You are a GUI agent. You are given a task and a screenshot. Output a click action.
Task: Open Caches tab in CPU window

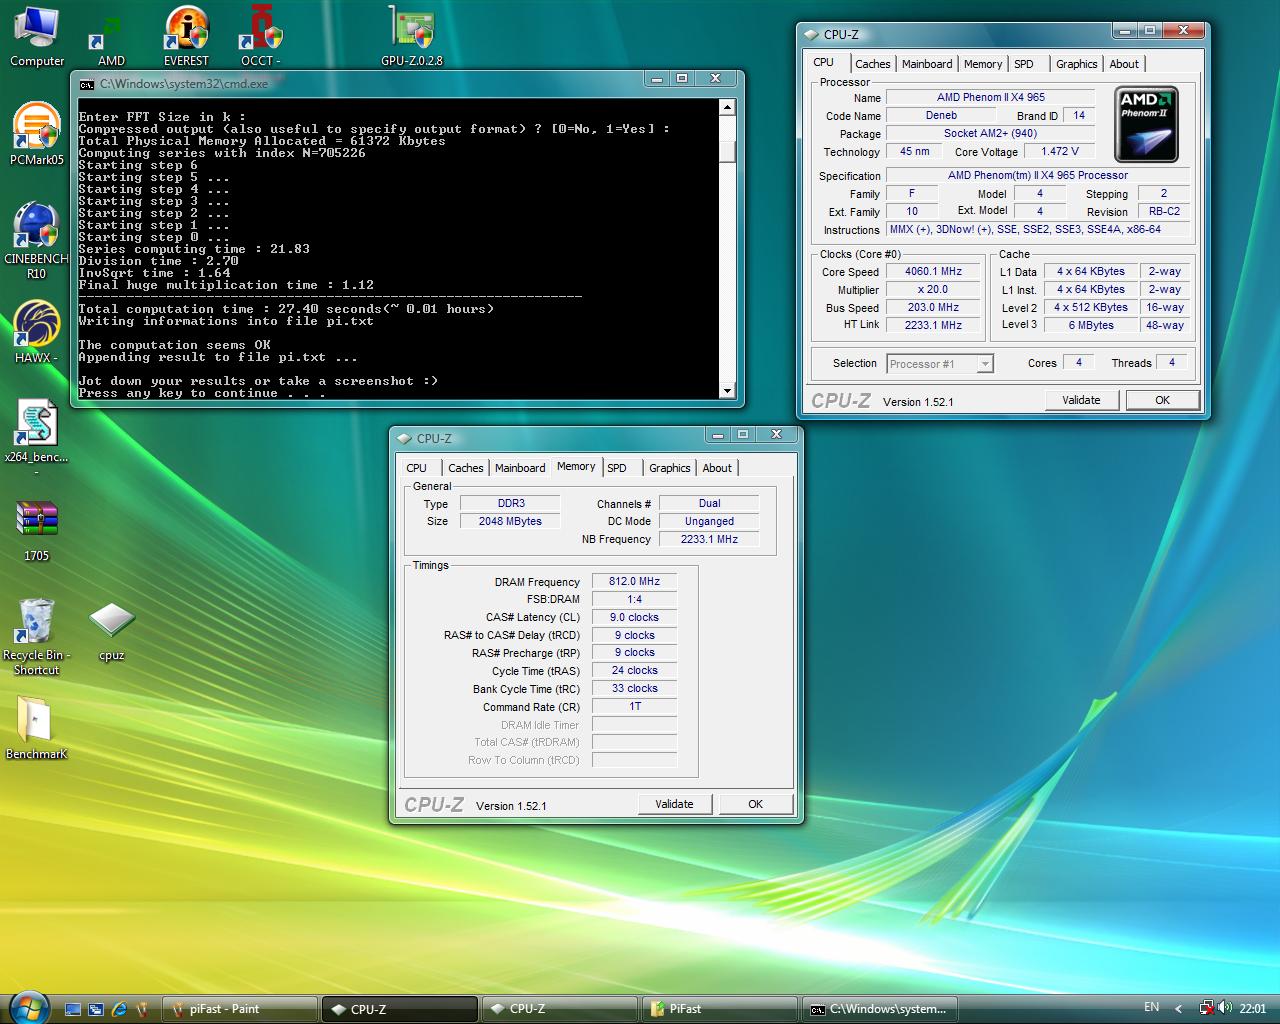point(872,64)
